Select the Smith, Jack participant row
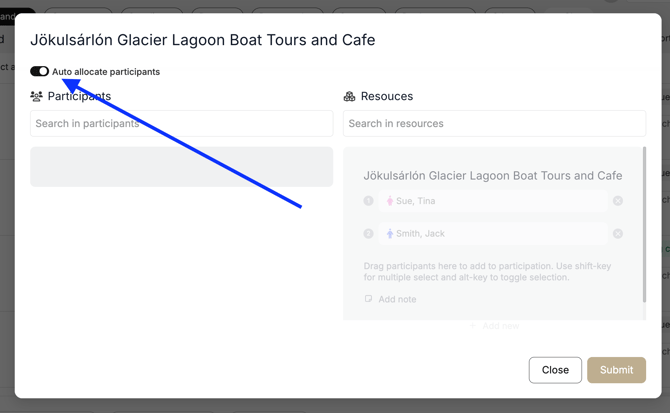Screen dimensions: 670x413 click(x=495, y=234)
